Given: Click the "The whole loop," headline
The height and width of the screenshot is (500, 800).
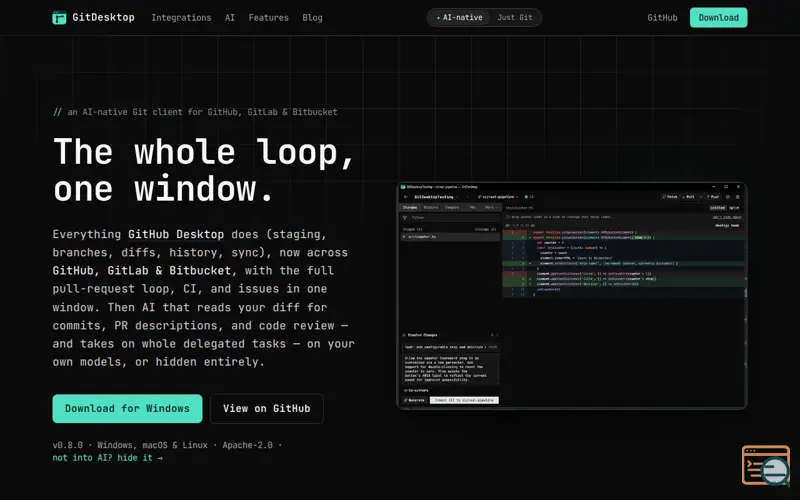Looking at the screenshot, I should coord(204,152).
